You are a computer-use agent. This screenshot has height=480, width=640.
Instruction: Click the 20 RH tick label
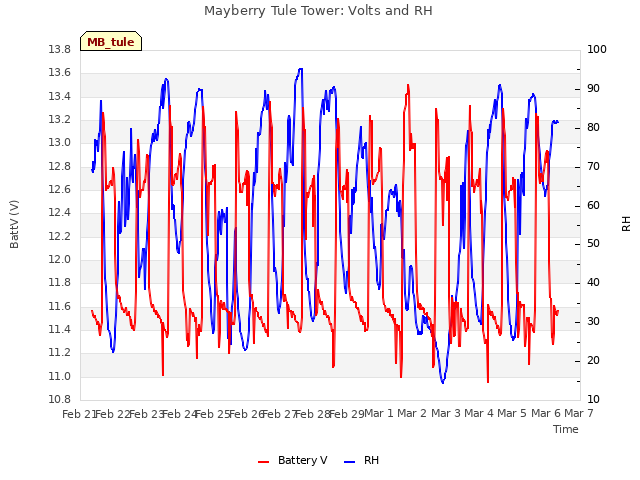tap(593, 361)
